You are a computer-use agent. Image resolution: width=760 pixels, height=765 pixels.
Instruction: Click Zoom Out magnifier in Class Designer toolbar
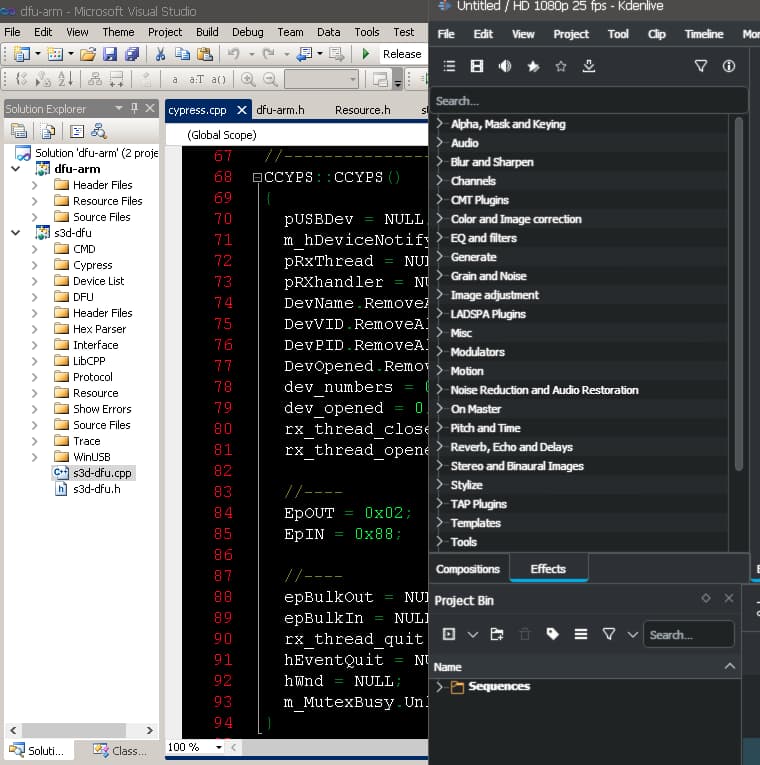[x=270, y=79]
